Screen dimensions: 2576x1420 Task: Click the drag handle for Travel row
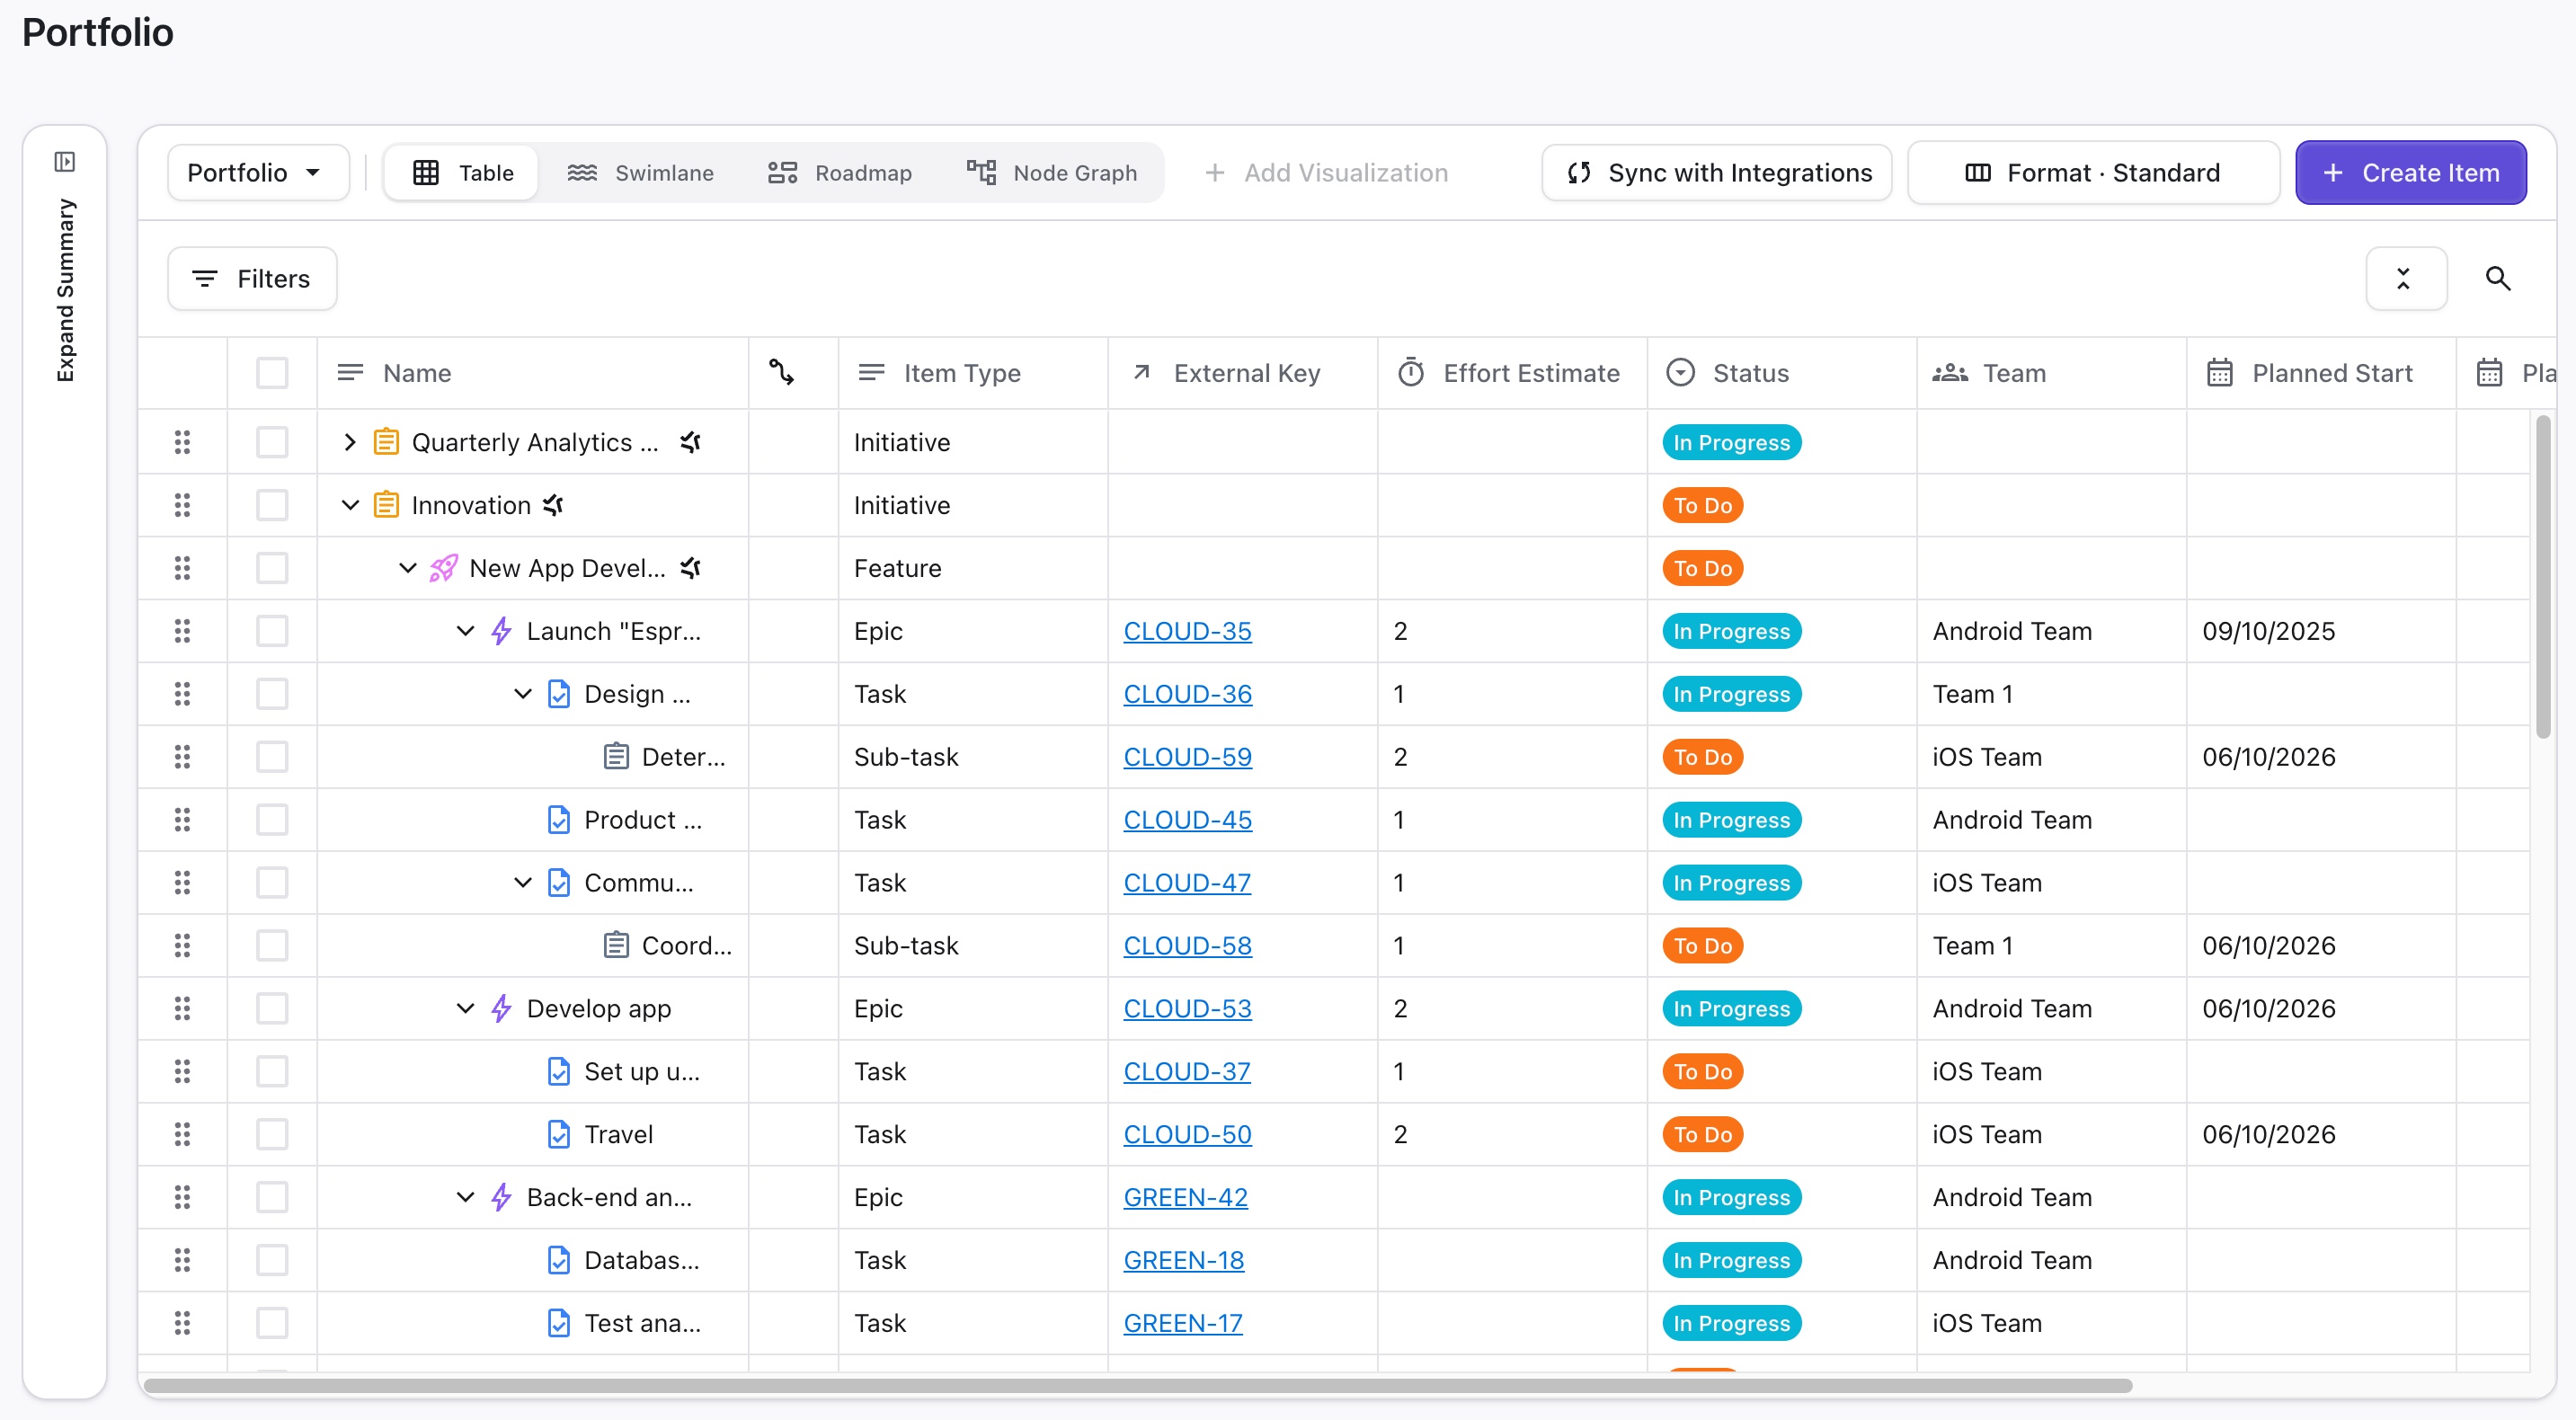[x=182, y=1134]
